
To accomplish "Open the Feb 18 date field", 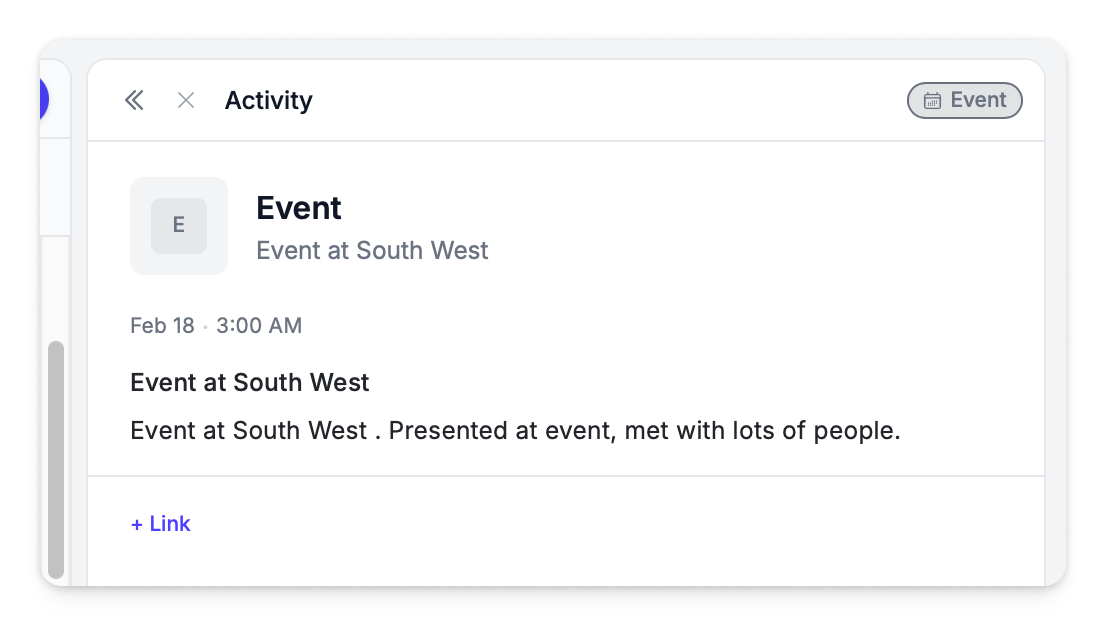I will (162, 325).
